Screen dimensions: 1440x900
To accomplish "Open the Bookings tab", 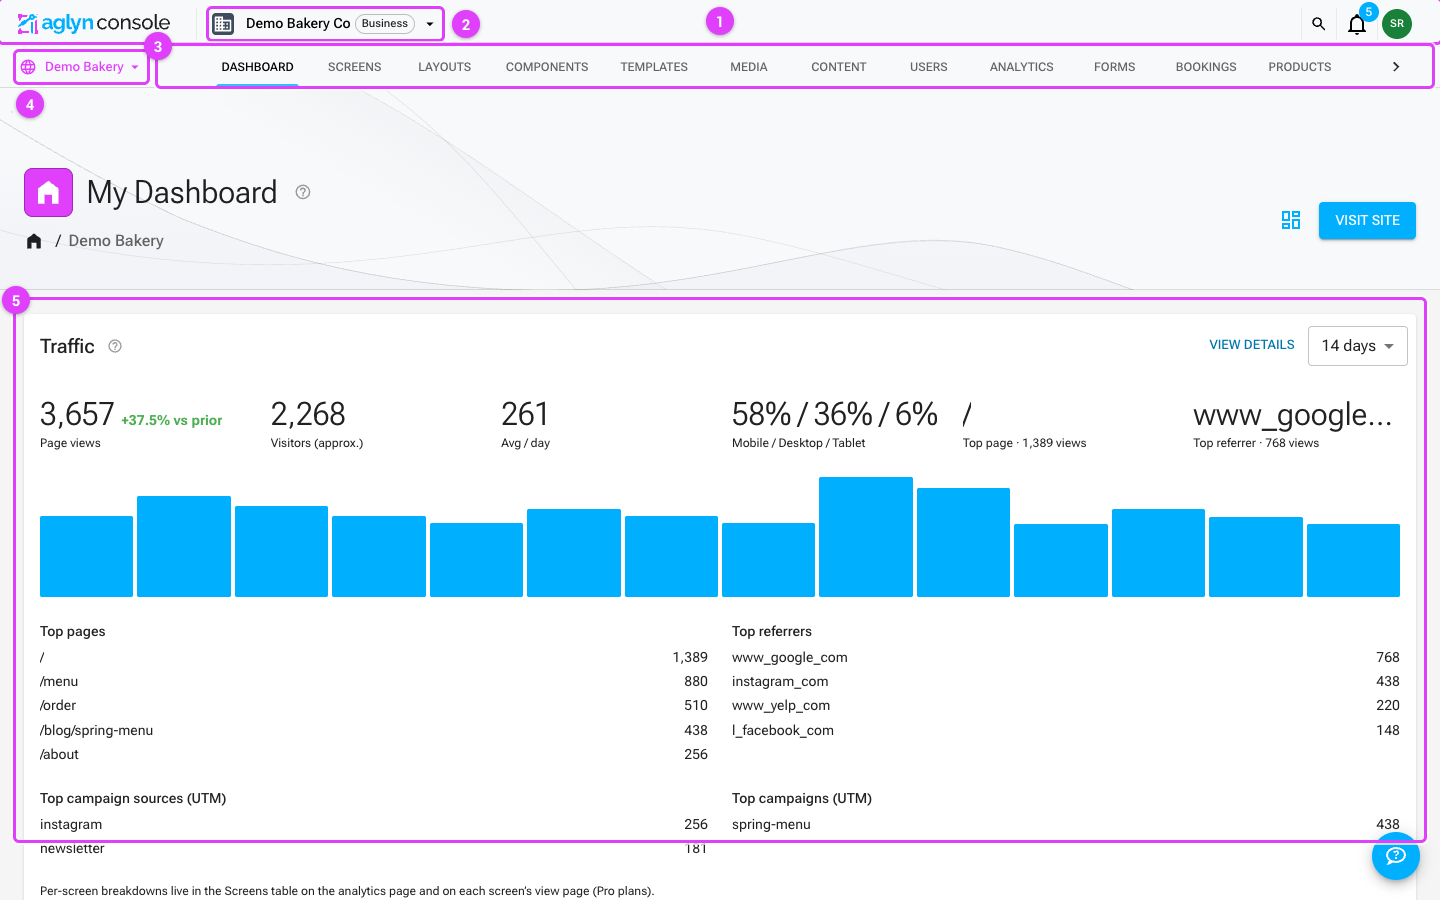I will (x=1206, y=67).
